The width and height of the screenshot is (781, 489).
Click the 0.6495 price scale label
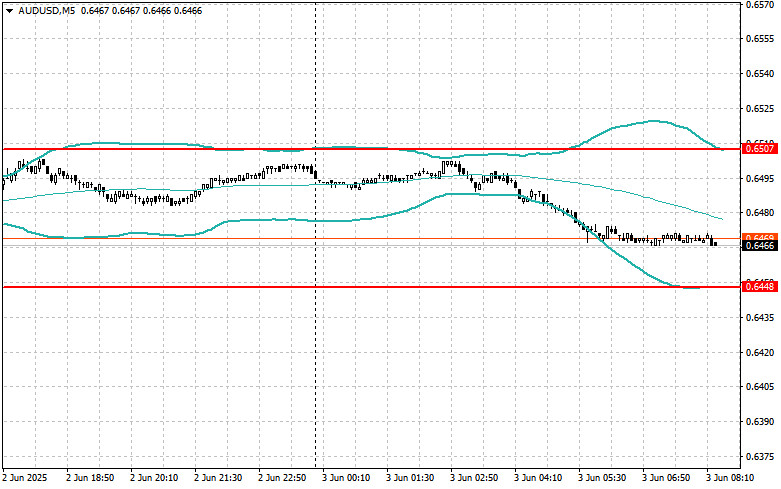tap(760, 178)
